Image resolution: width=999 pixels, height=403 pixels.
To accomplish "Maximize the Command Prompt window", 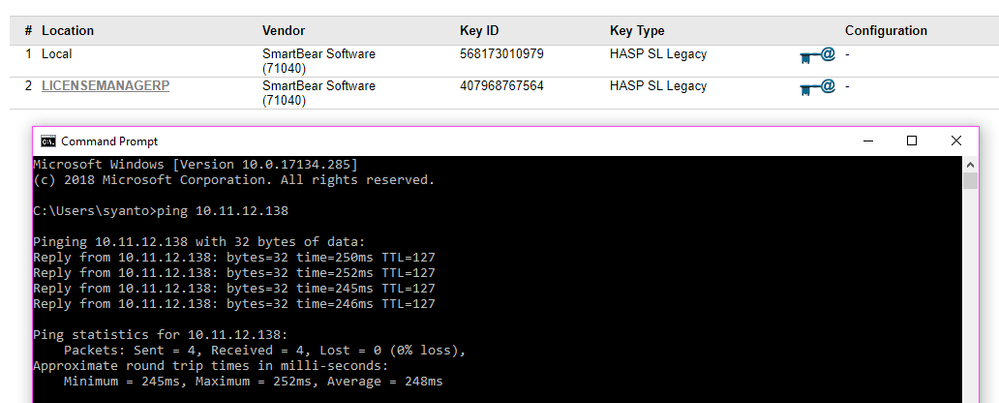I will click(912, 141).
